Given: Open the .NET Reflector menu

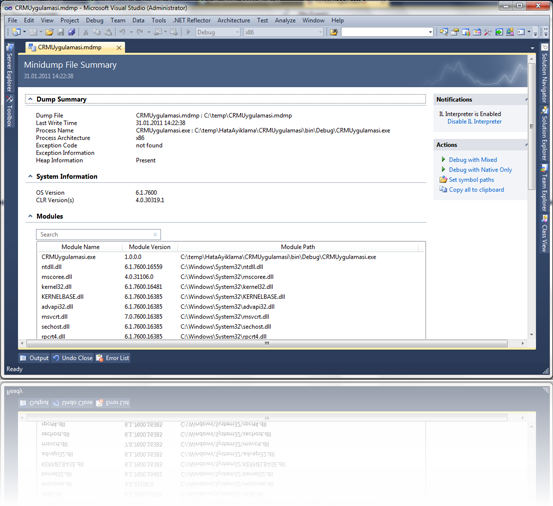Looking at the screenshot, I should pyautogui.click(x=192, y=20).
